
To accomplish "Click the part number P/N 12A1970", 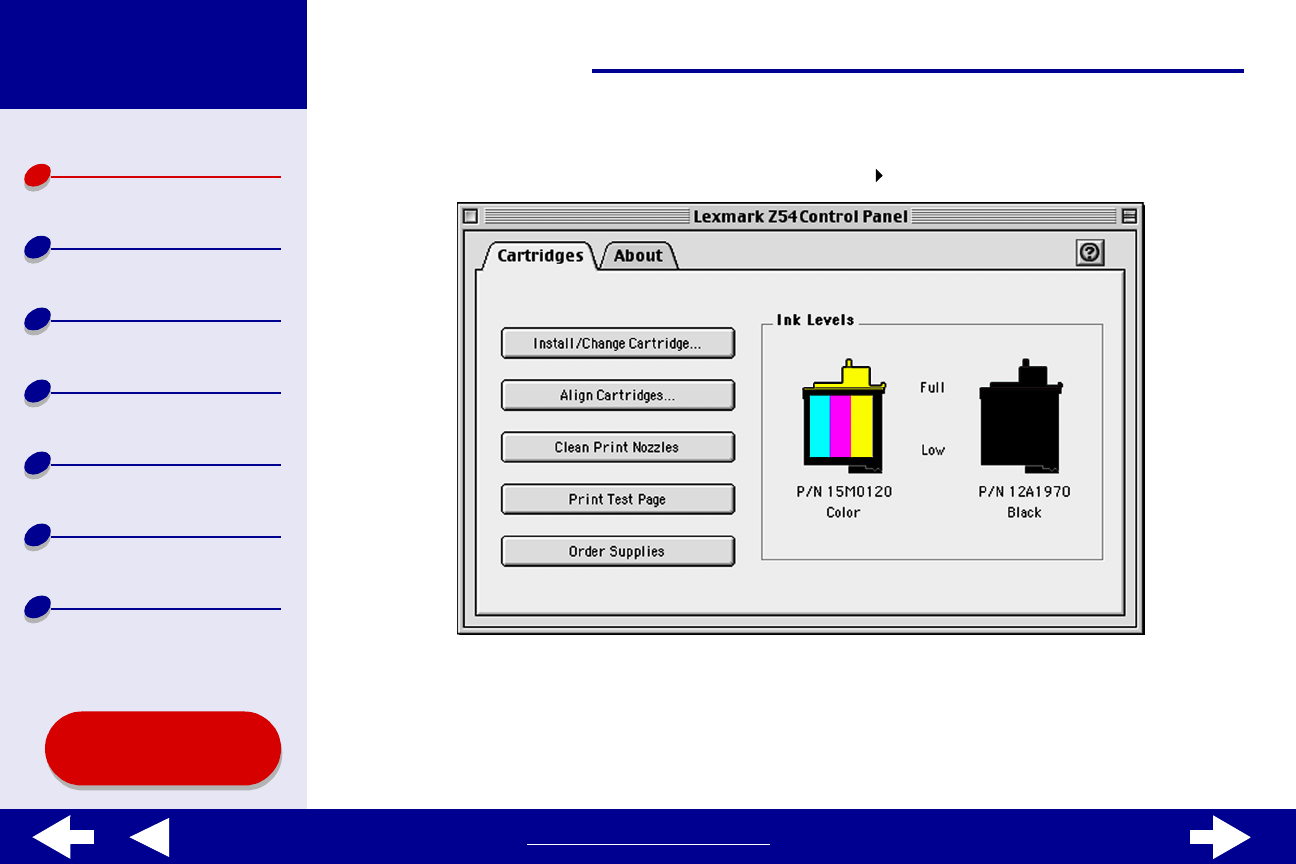I will (1024, 492).
